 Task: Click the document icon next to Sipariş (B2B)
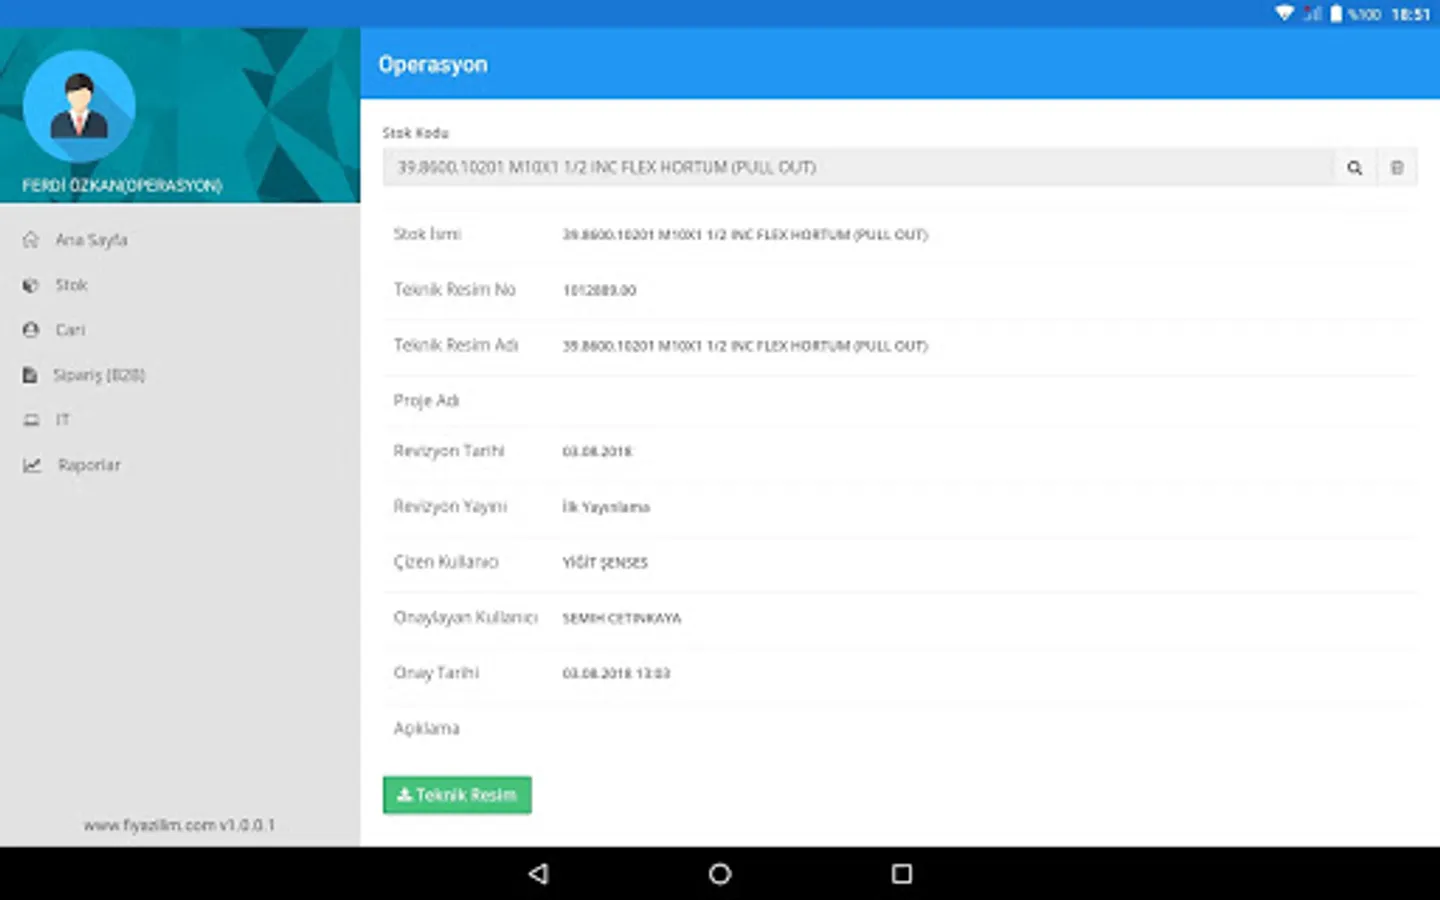30,375
